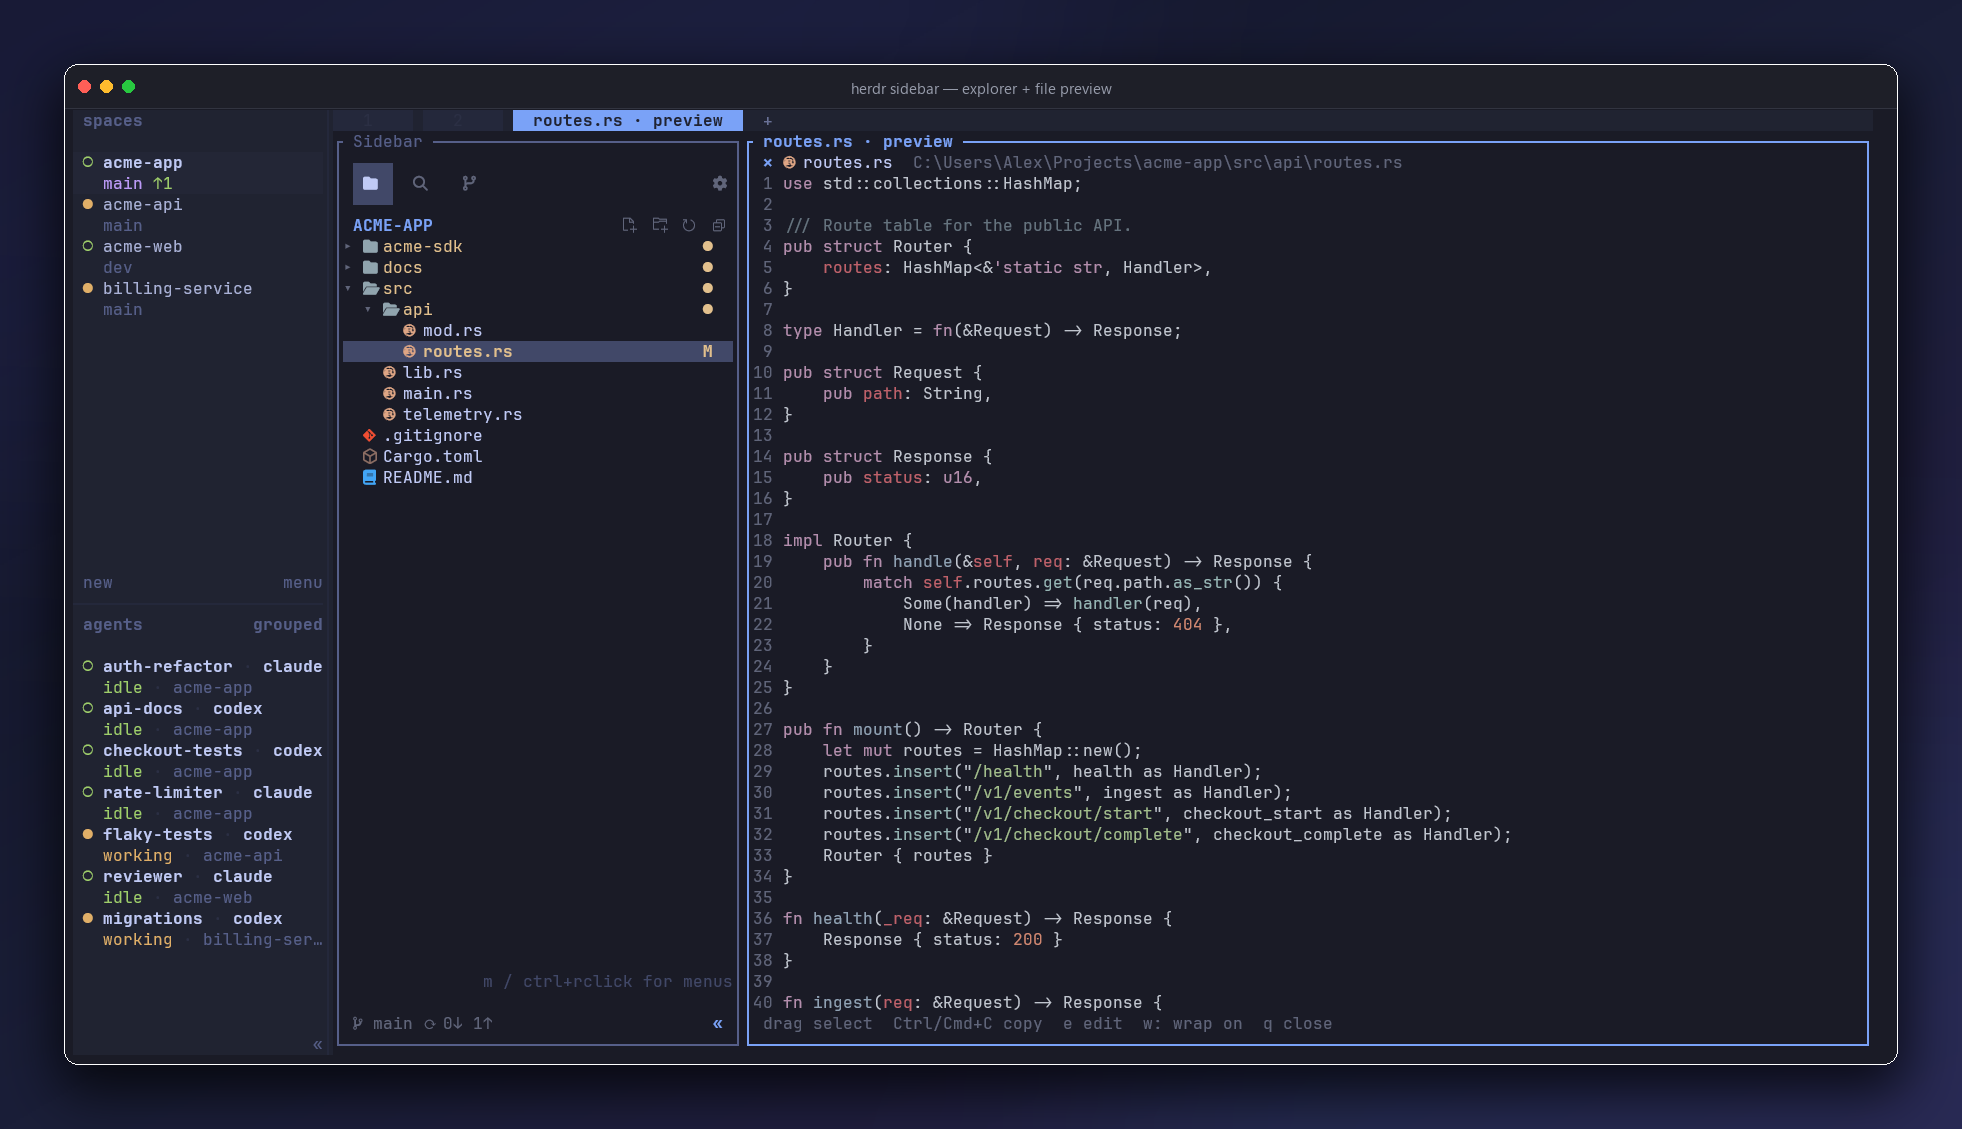Select the acme-web space

[x=142, y=247]
